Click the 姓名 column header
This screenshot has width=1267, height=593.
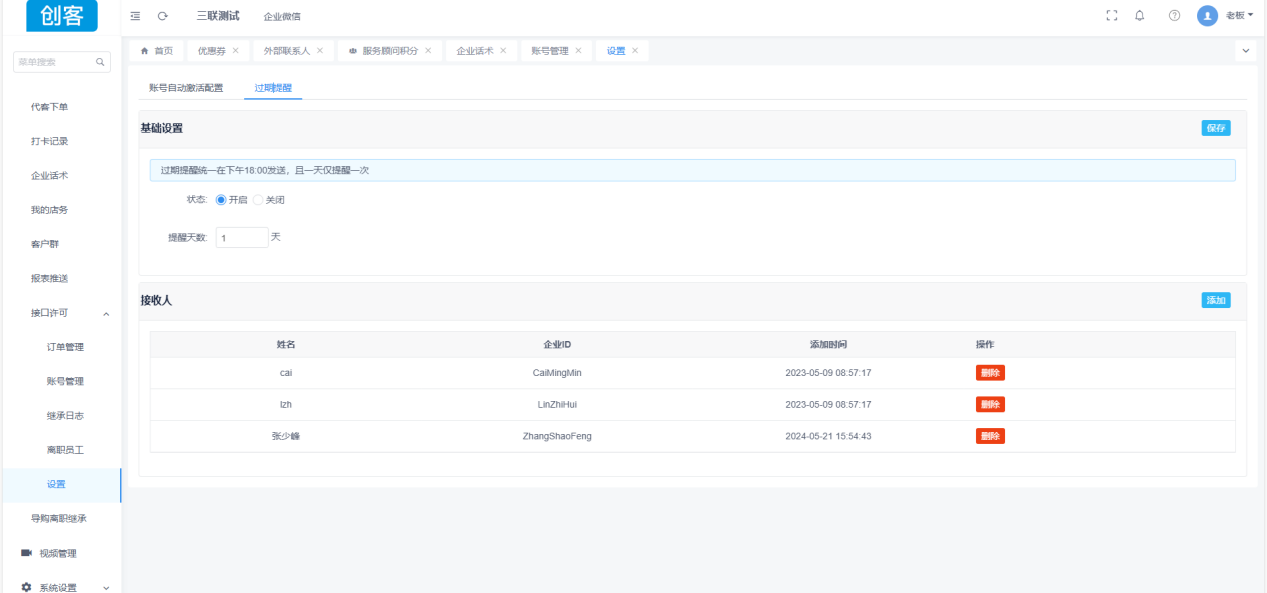click(x=286, y=344)
